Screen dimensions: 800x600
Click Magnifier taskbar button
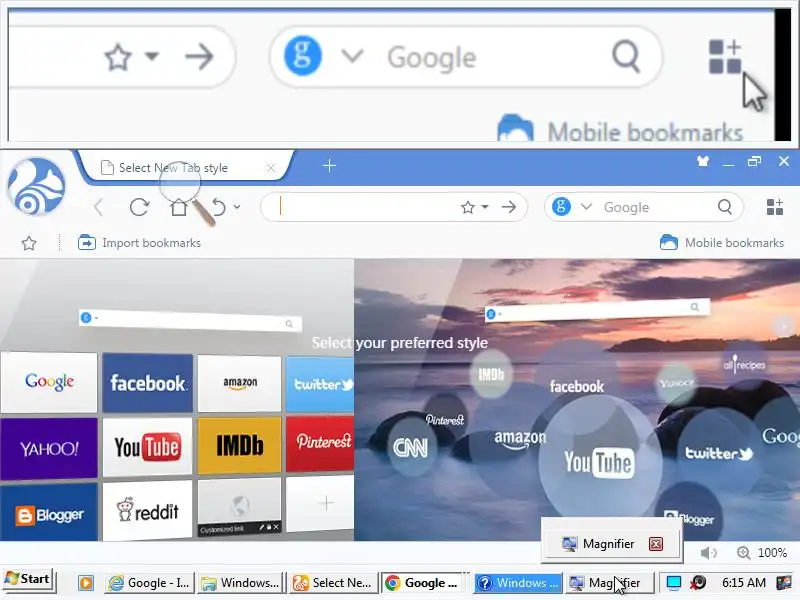609,583
